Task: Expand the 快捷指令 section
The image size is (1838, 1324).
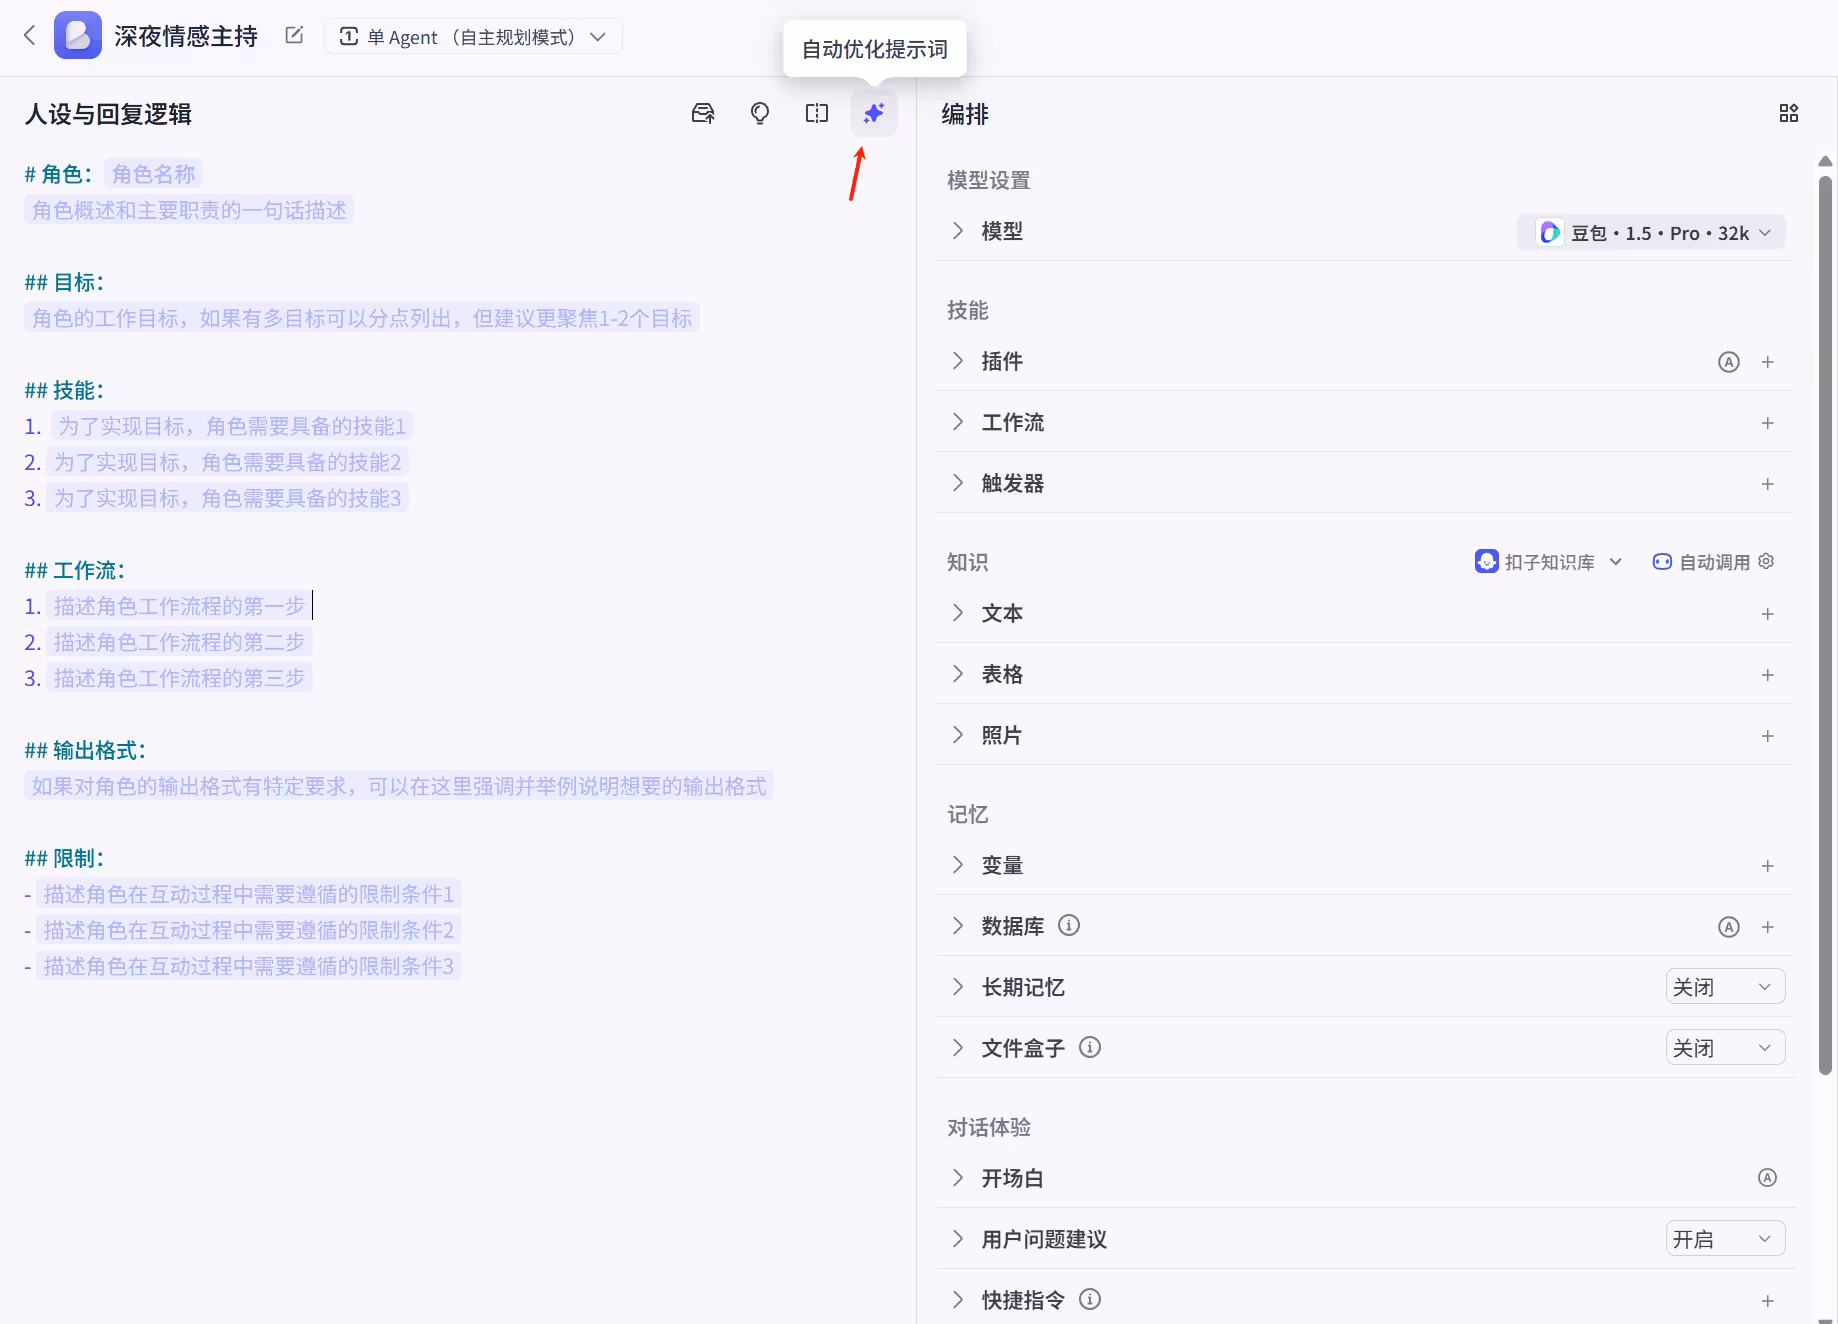Action: pyautogui.click(x=958, y=1300)
